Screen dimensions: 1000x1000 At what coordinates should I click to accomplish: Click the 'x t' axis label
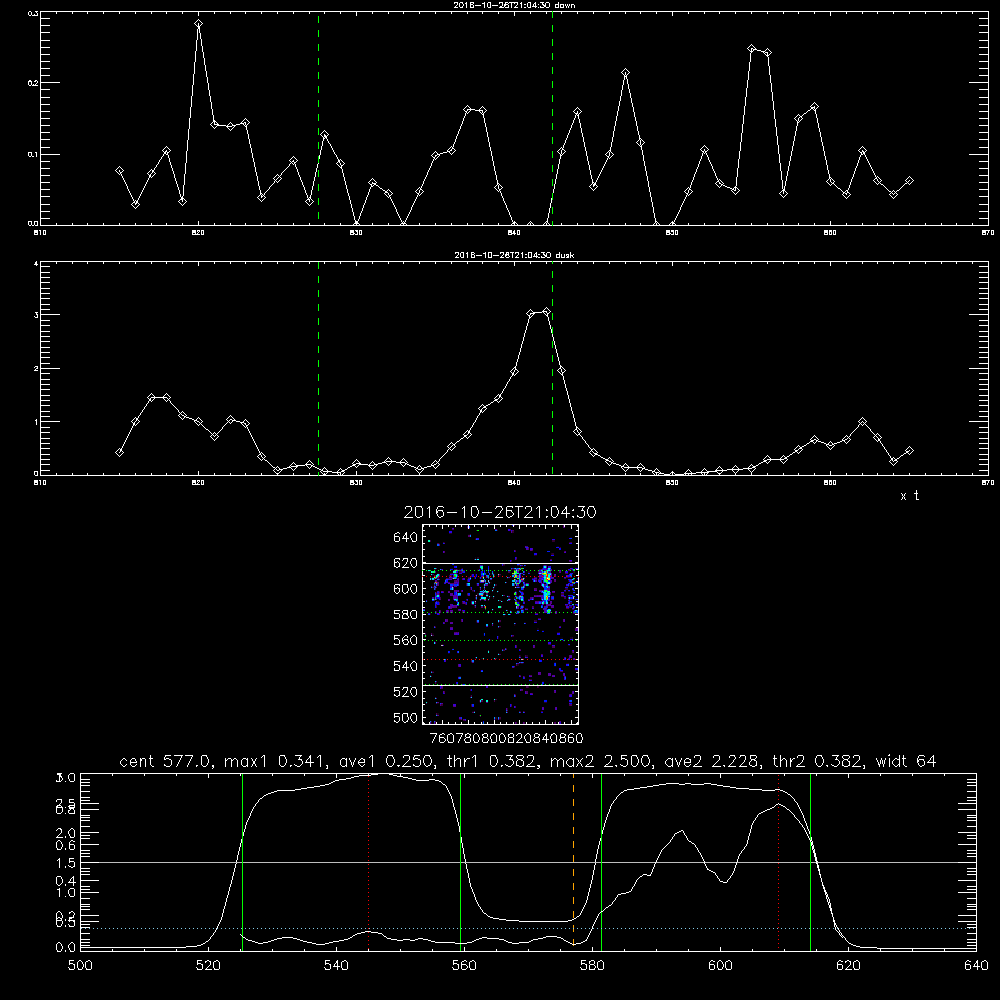pos(909,496)
